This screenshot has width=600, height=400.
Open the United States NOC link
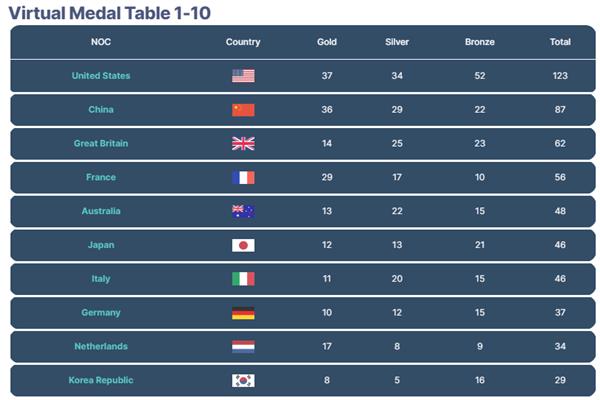(101, 76)
